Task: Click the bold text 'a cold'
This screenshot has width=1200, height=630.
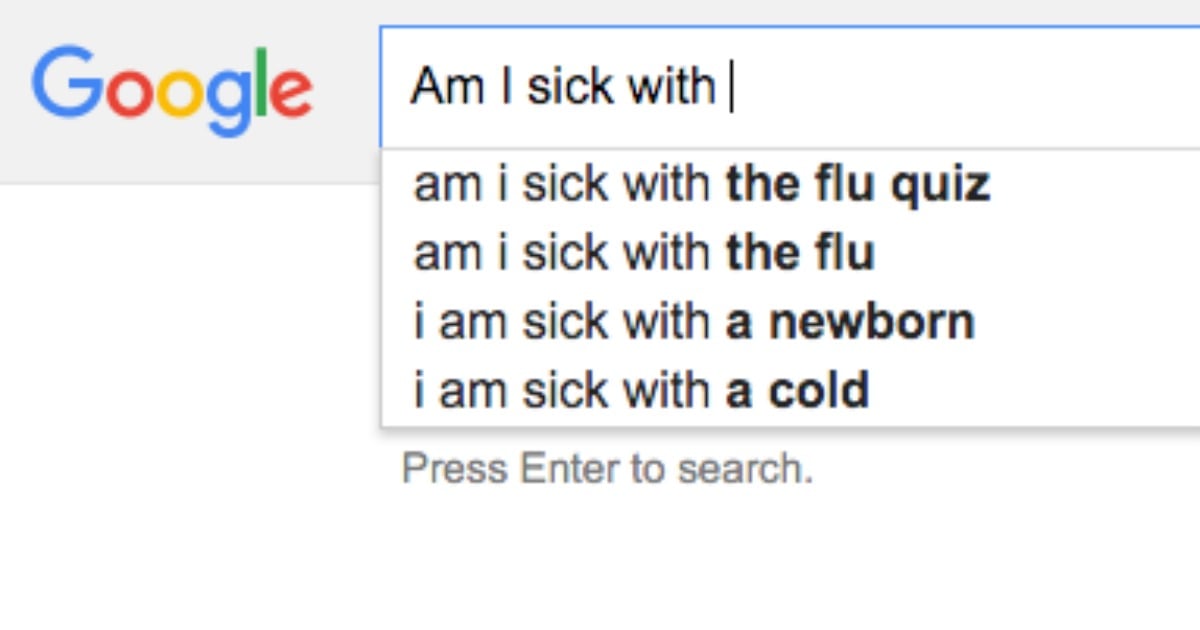Action: click(797, 390)
